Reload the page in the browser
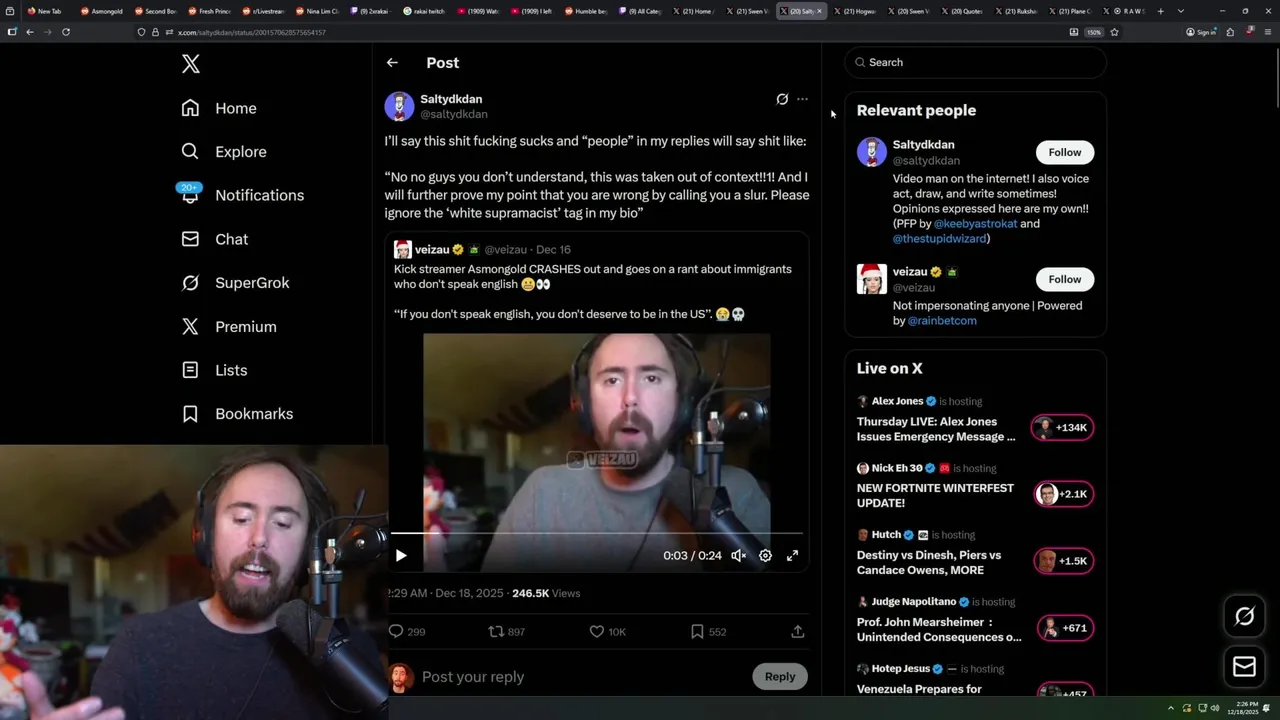 [x=66, y=32]
